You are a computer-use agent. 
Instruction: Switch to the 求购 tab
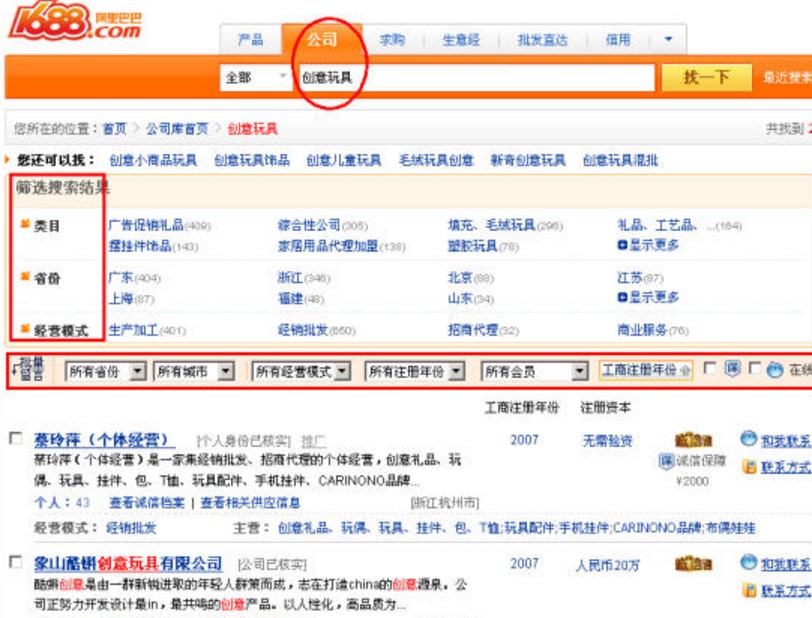392,40
